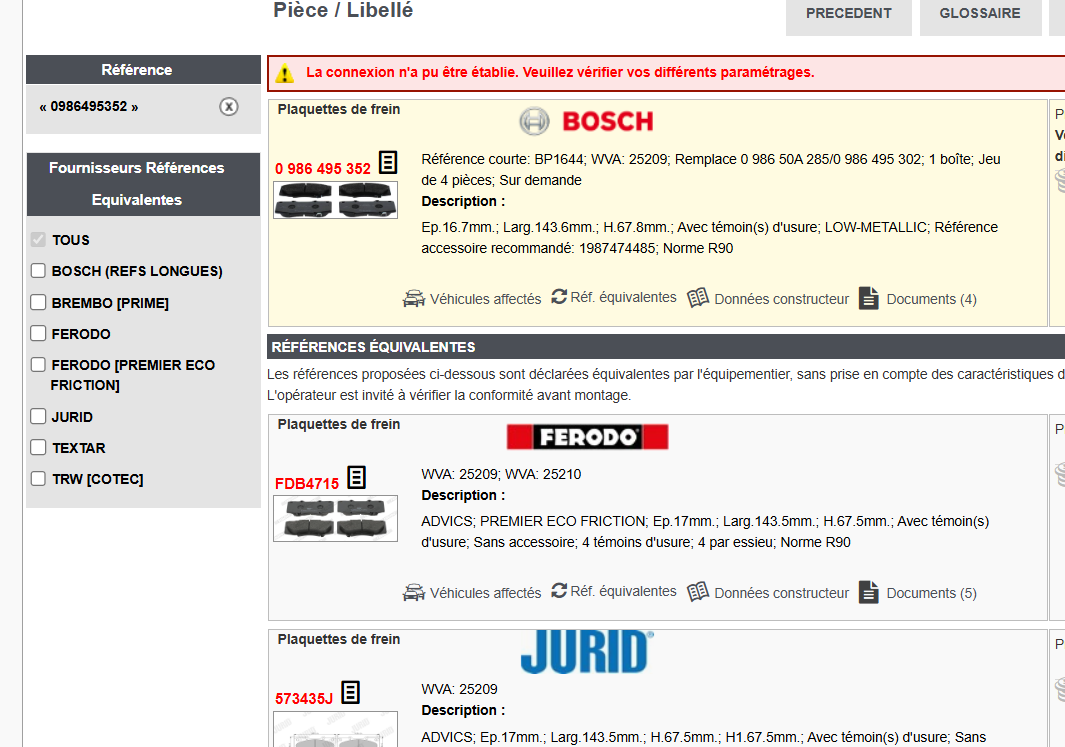
Task: Click the document icon for Ferodo Documents (5)
Action: 869,592
